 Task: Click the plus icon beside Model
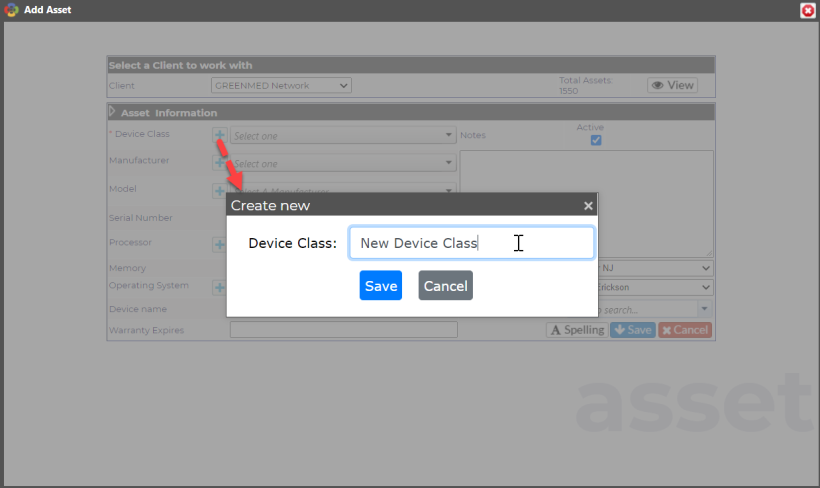[x=220, y=191]
